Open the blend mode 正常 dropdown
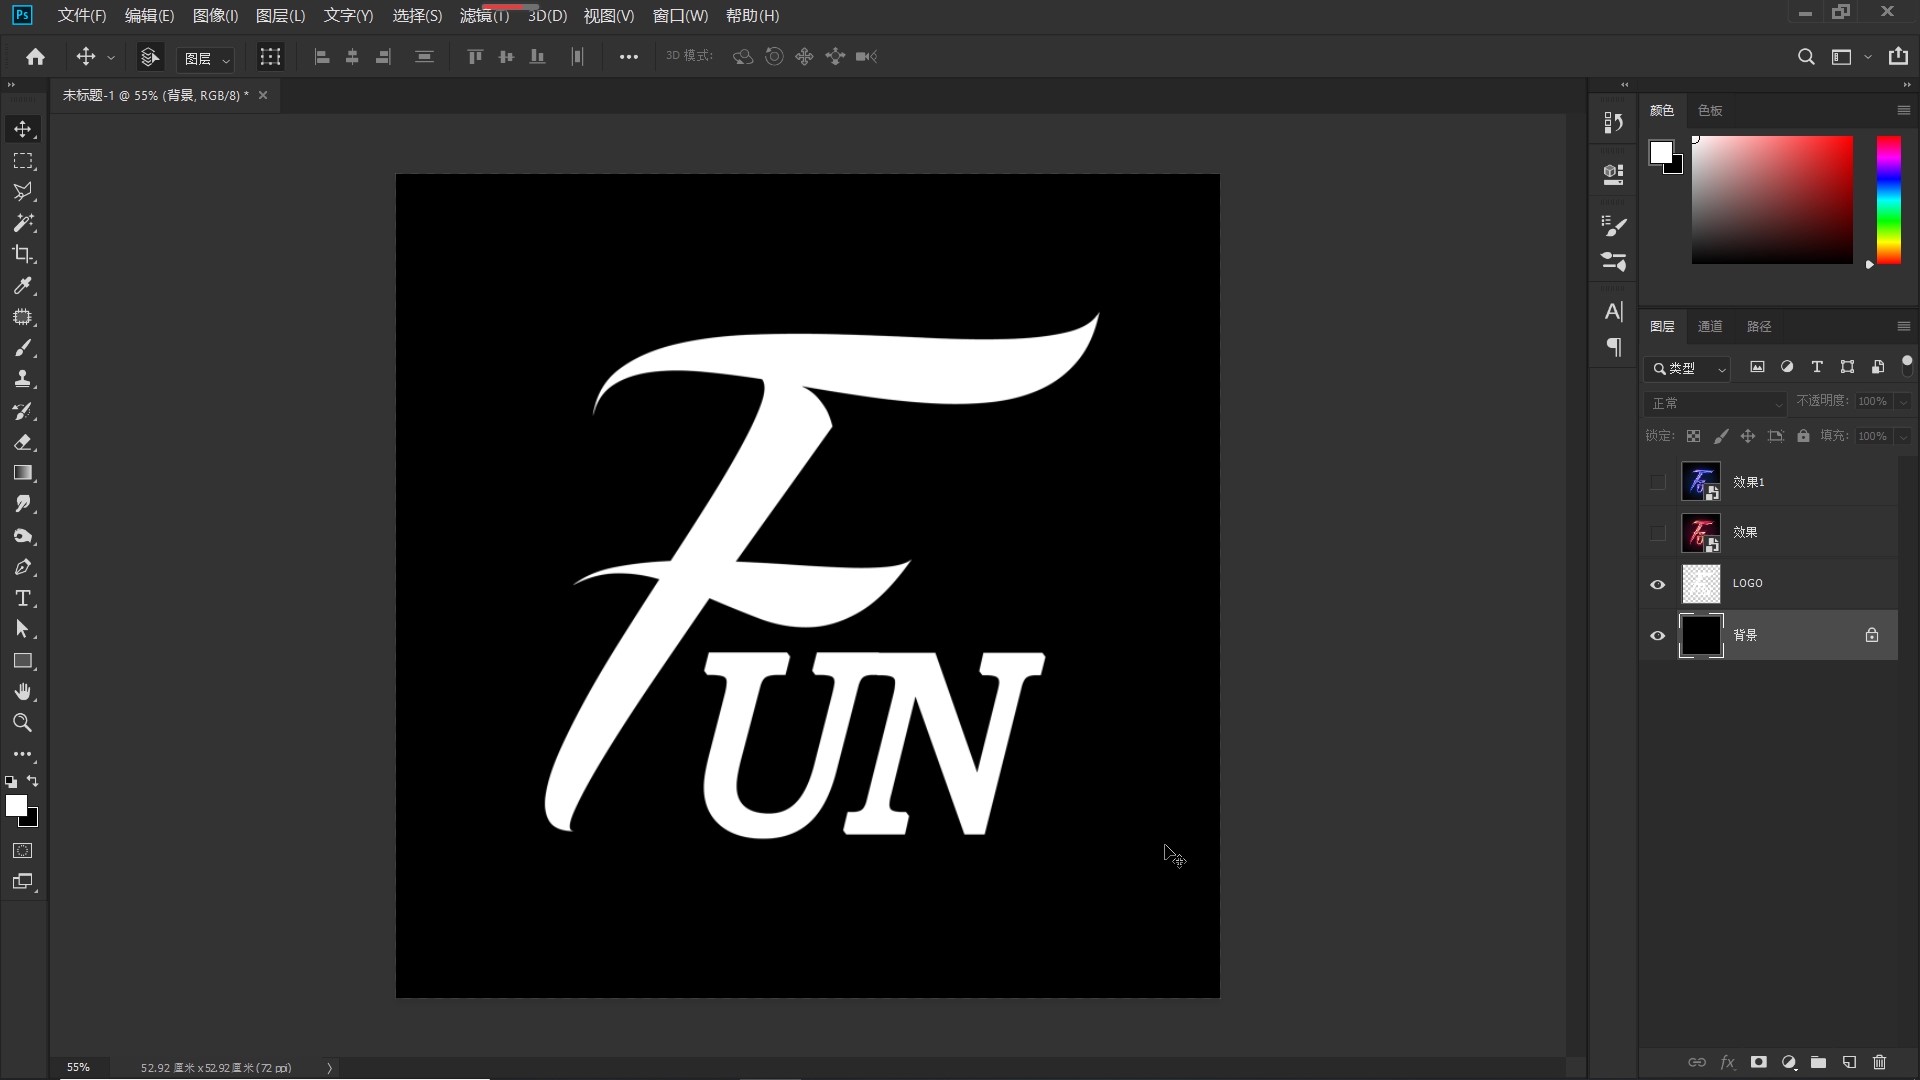Image resolution: width=1920 pixels, height=1080 pixels. coord(1714,403)
